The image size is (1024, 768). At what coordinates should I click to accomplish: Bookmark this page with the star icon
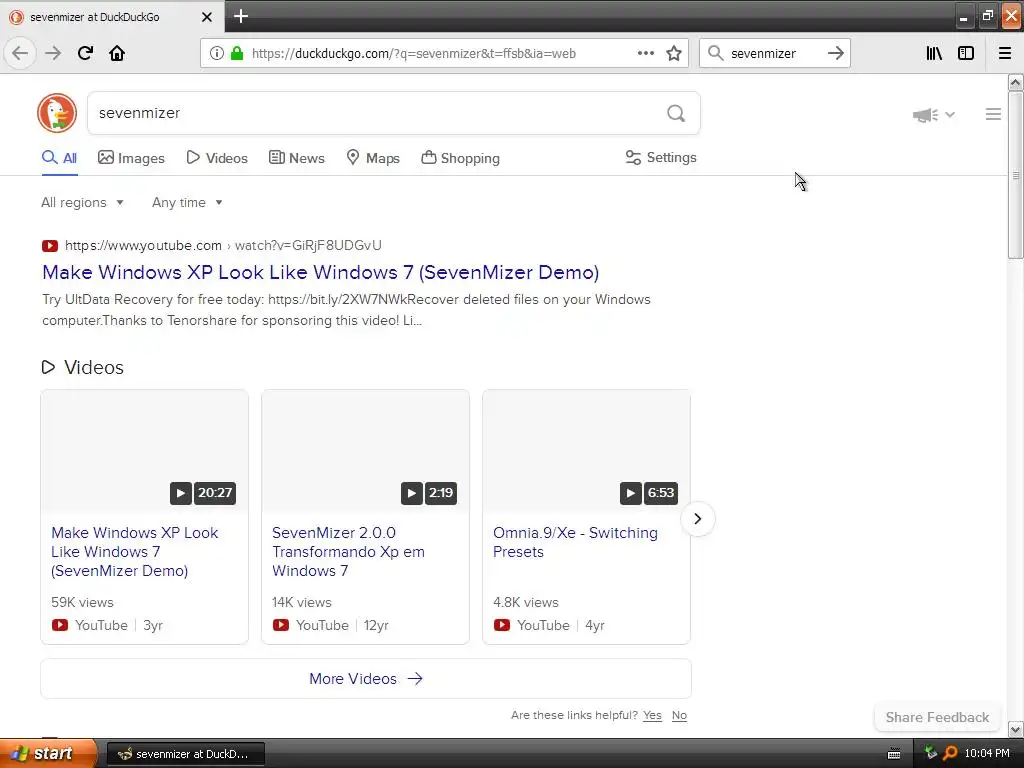pos(674,54)
